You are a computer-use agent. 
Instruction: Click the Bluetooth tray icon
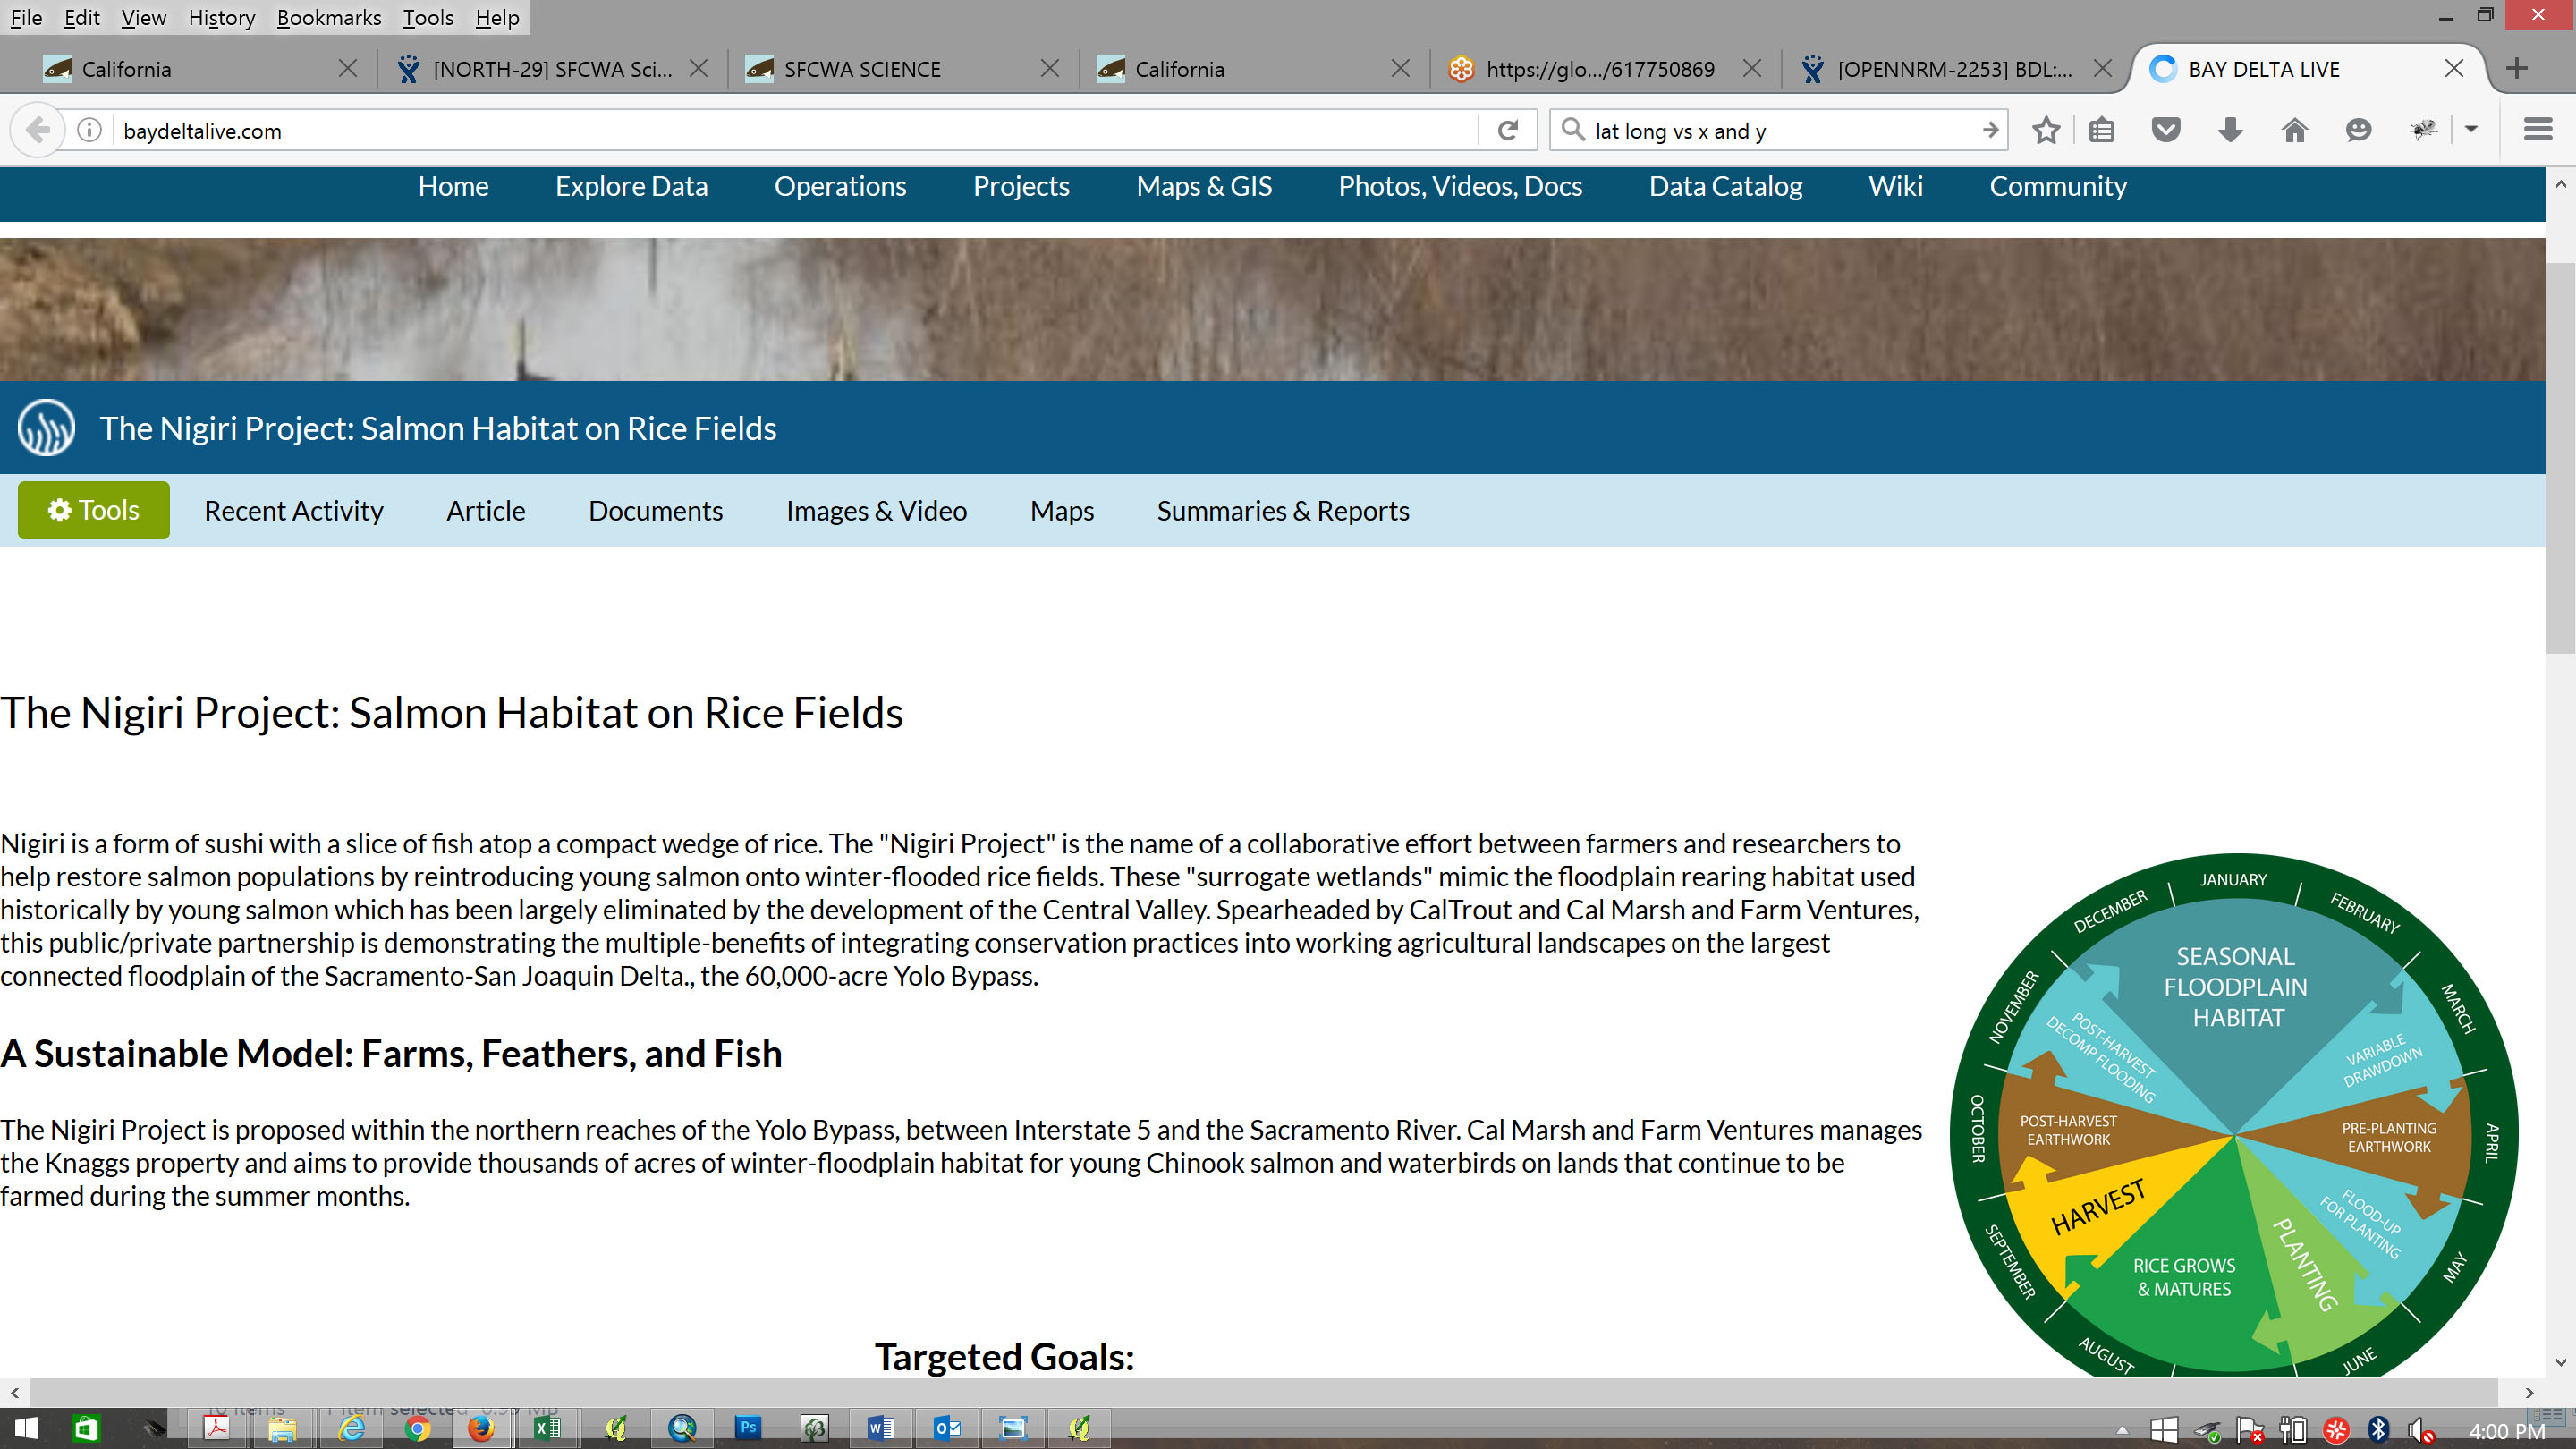tap(2378, 1430)
